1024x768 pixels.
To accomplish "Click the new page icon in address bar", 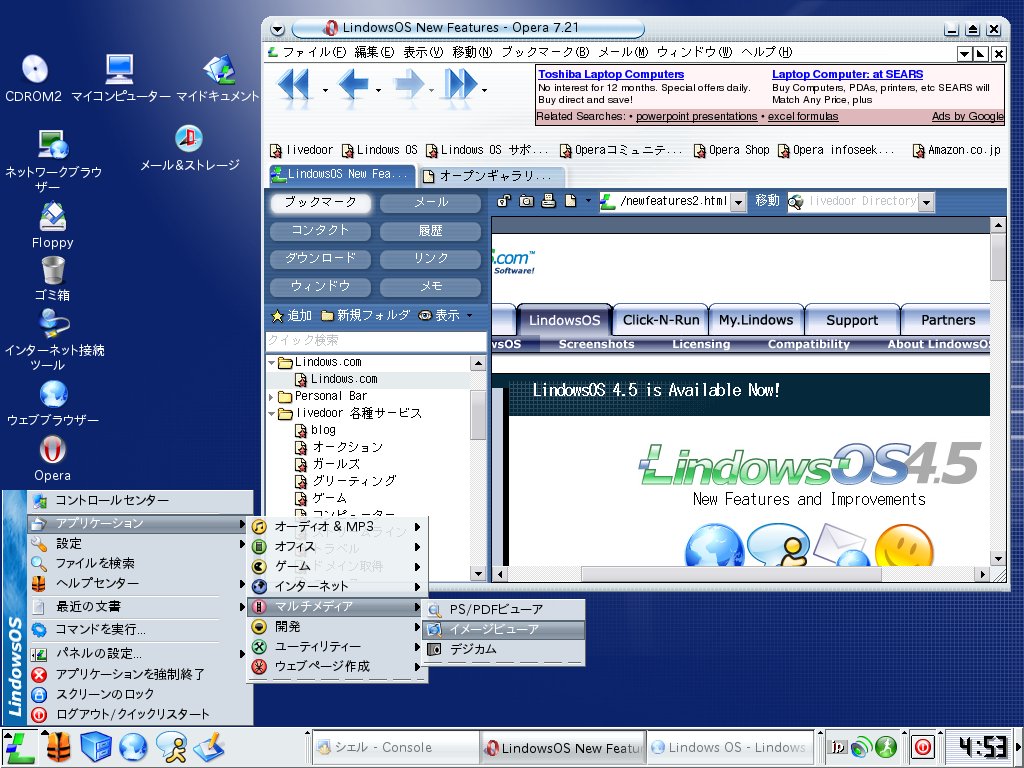I will pyautogui.click(x=571, y=200).
